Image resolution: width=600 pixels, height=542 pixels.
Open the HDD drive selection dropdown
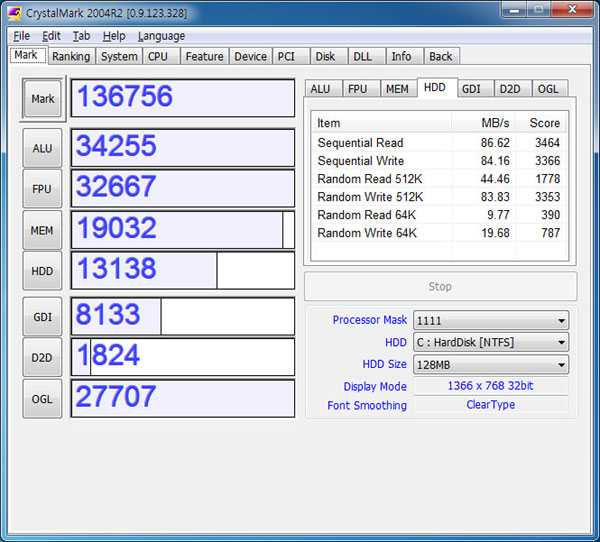(x=491, y=342)
